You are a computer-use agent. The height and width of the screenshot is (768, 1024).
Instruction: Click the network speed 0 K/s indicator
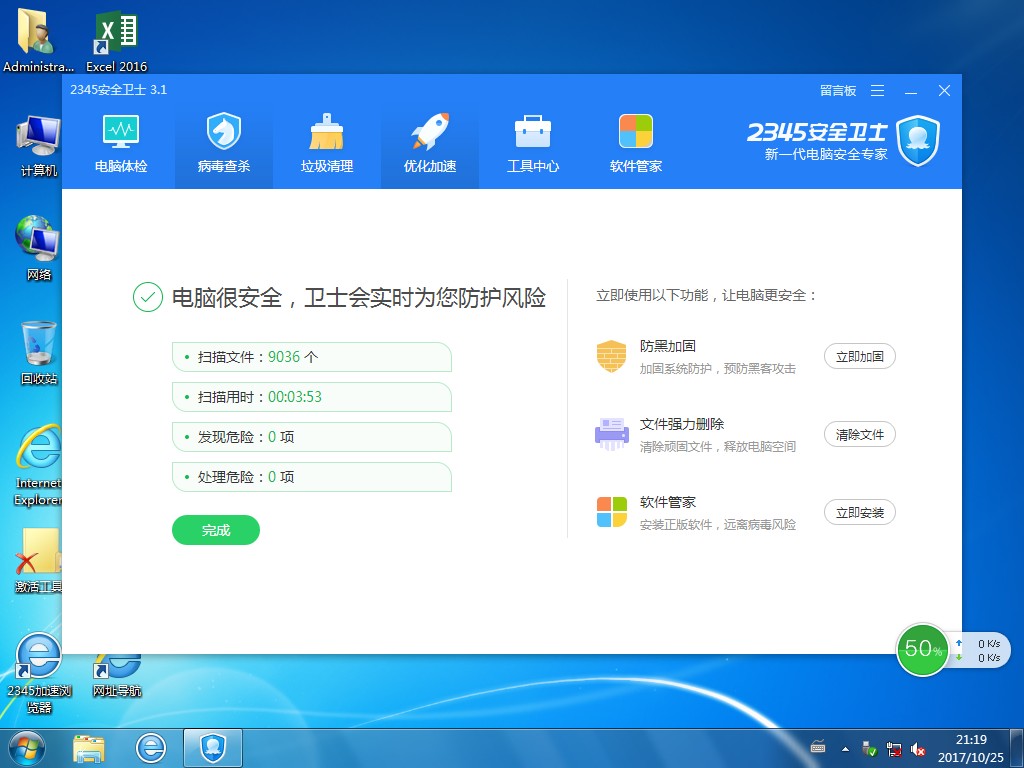tap(981, 650)
